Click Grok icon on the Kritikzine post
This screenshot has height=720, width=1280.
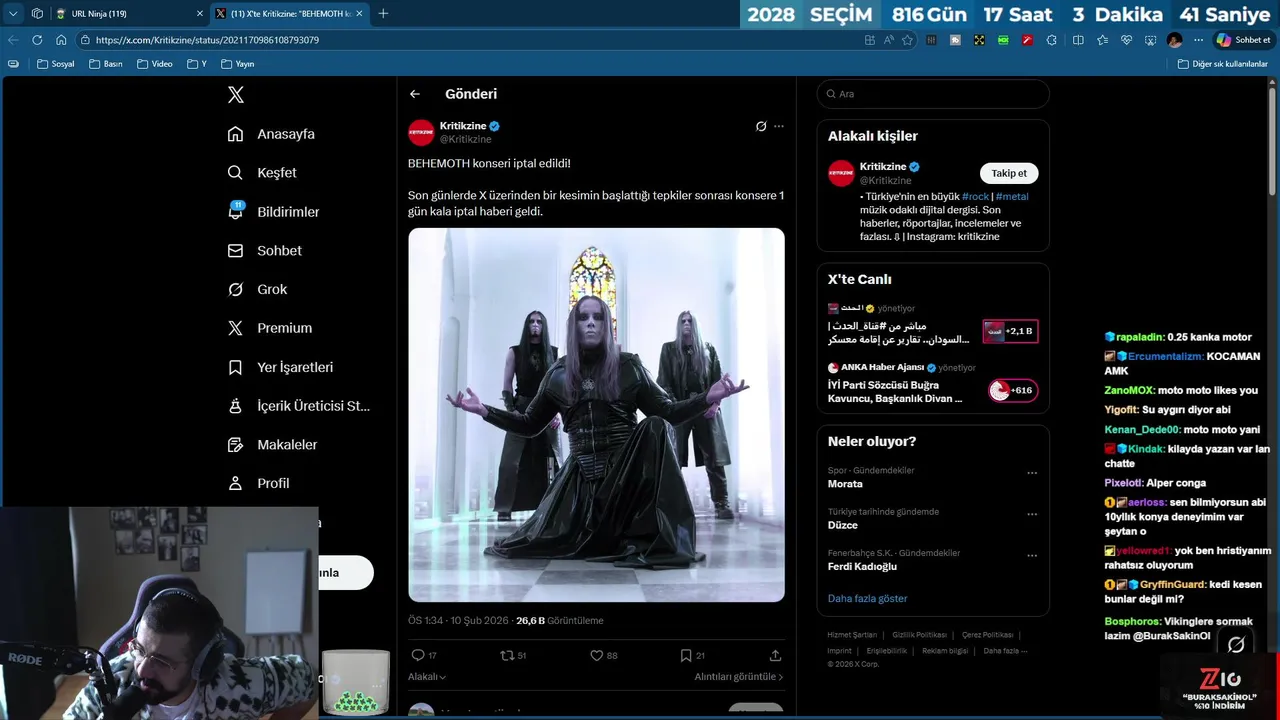click(761, 127)
